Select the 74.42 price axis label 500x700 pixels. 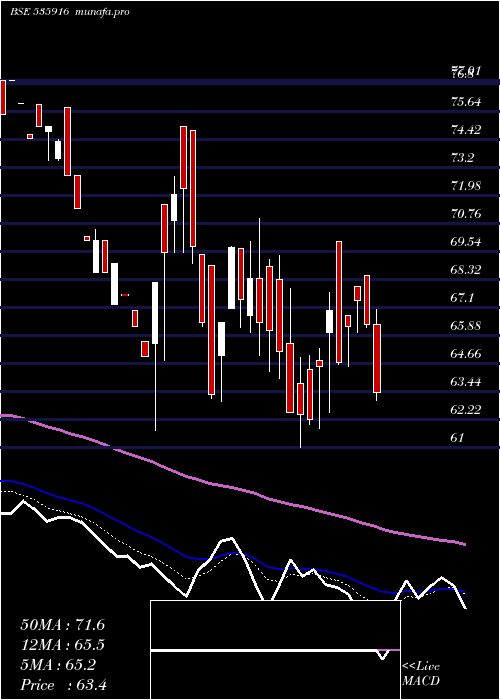[466, 130]
